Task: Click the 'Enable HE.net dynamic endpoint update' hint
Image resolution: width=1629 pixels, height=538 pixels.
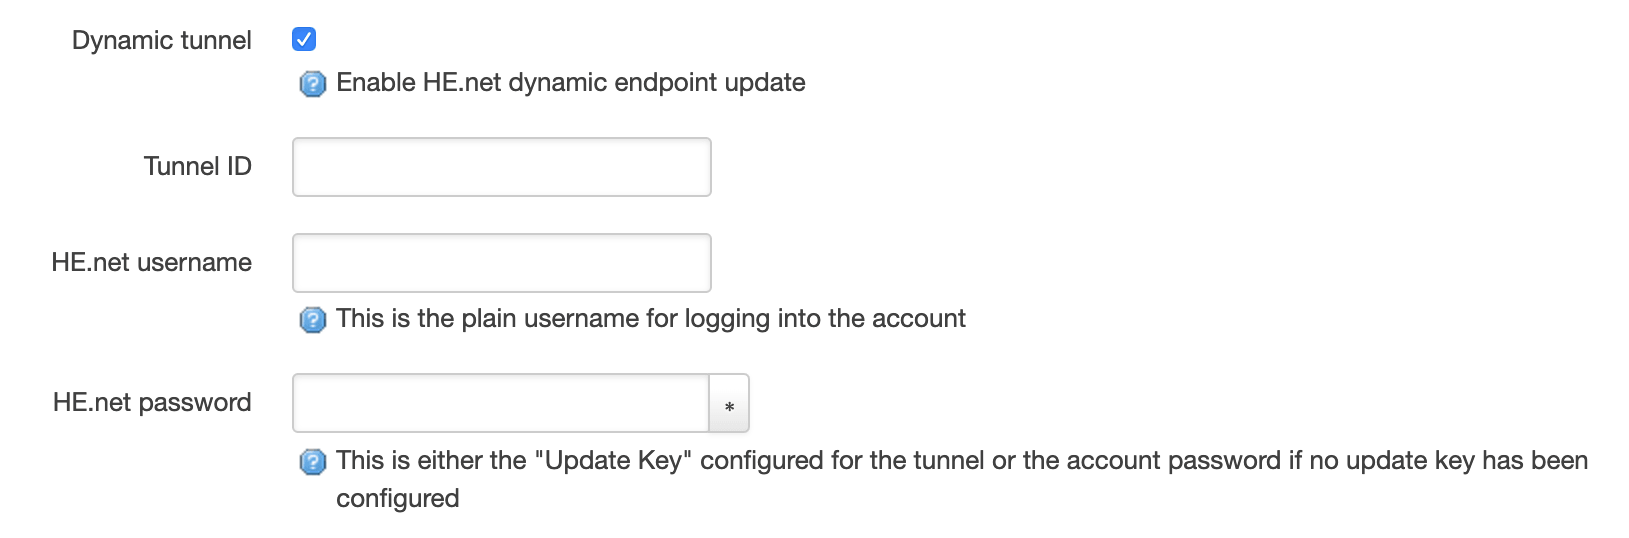Action: tap(570, 82)
